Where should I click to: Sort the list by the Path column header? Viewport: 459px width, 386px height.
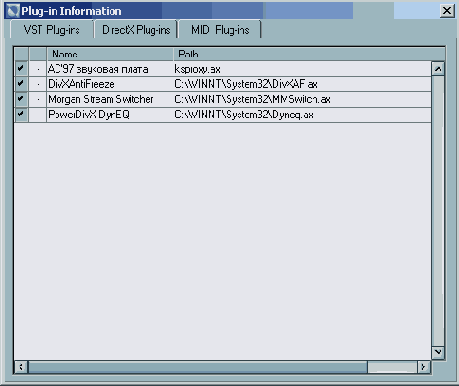click(x=309, y=54)
